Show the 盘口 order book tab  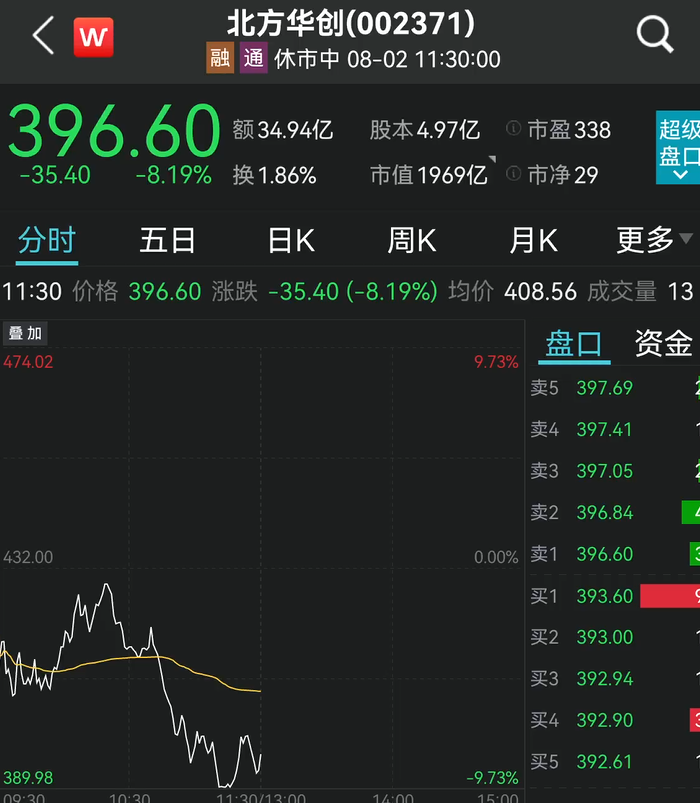pyautogui.click(x=574, y=343)
